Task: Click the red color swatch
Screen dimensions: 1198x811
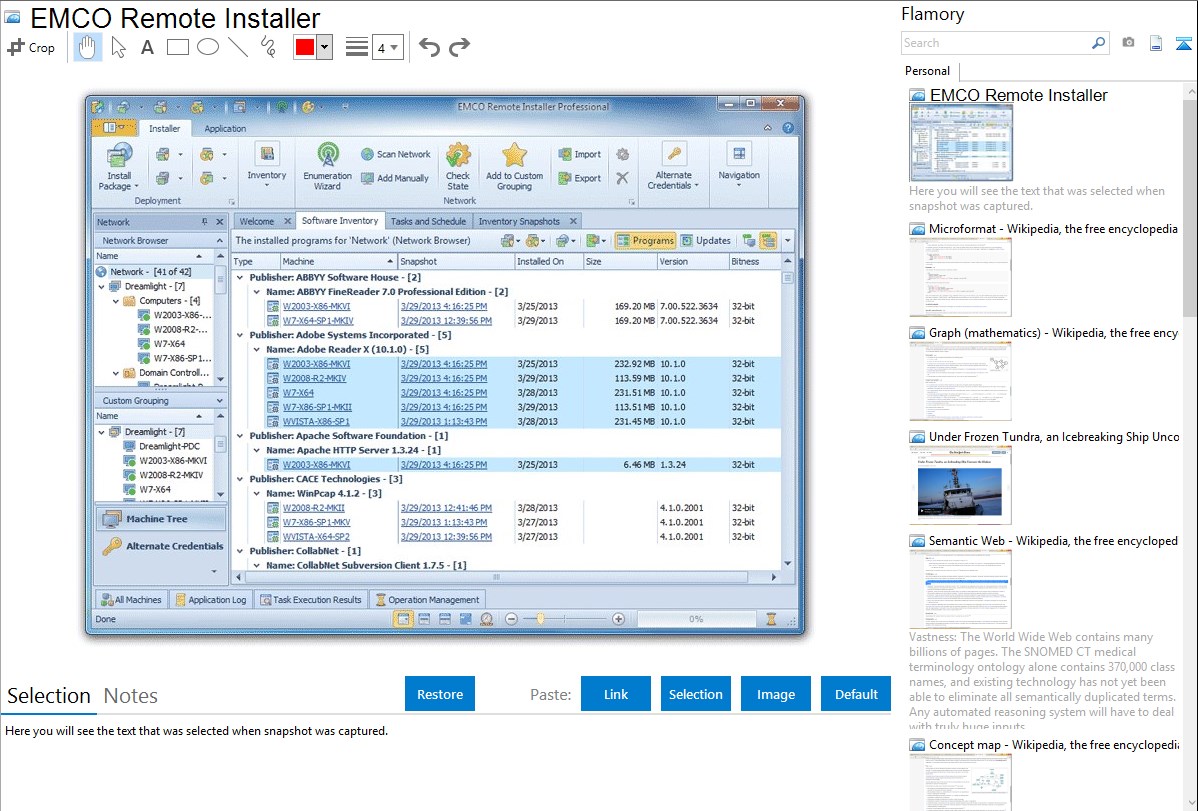Action: tap(305, 47)
